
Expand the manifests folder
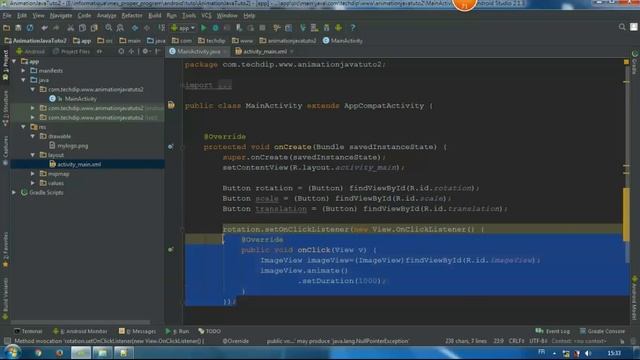tap(24, 71)
